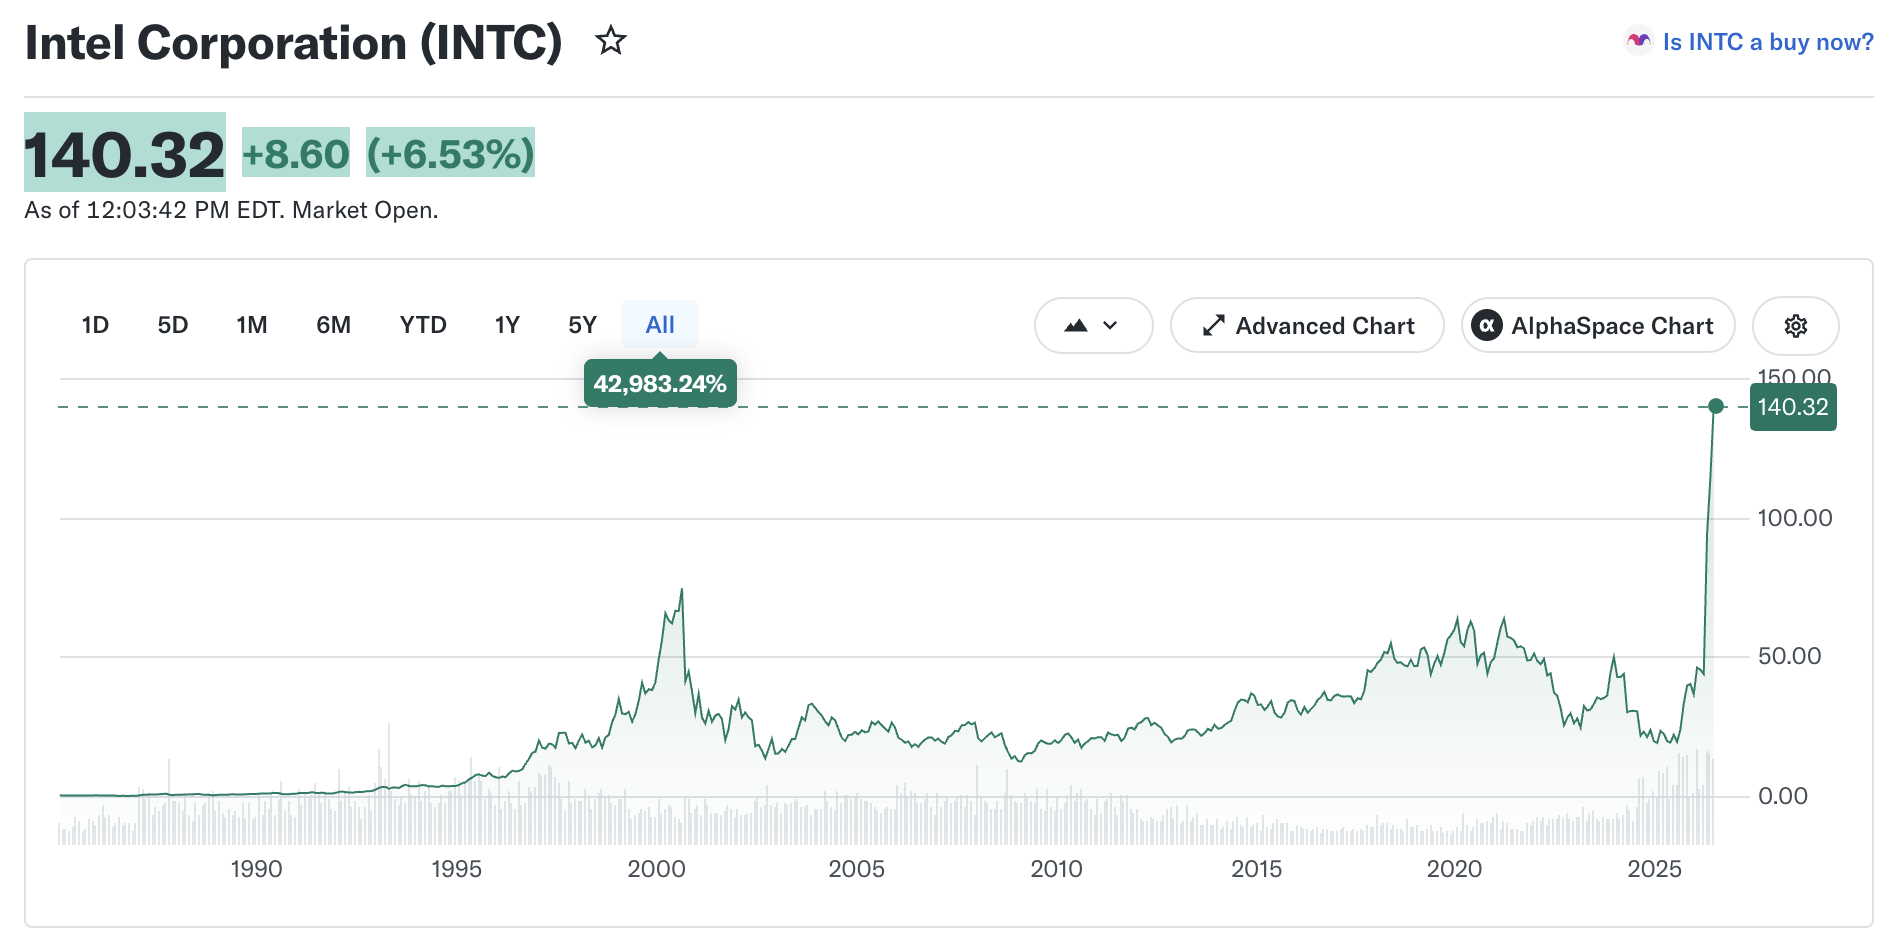Click the 1990 year label on axis
1892x948 pixels.
click(256, 869)
